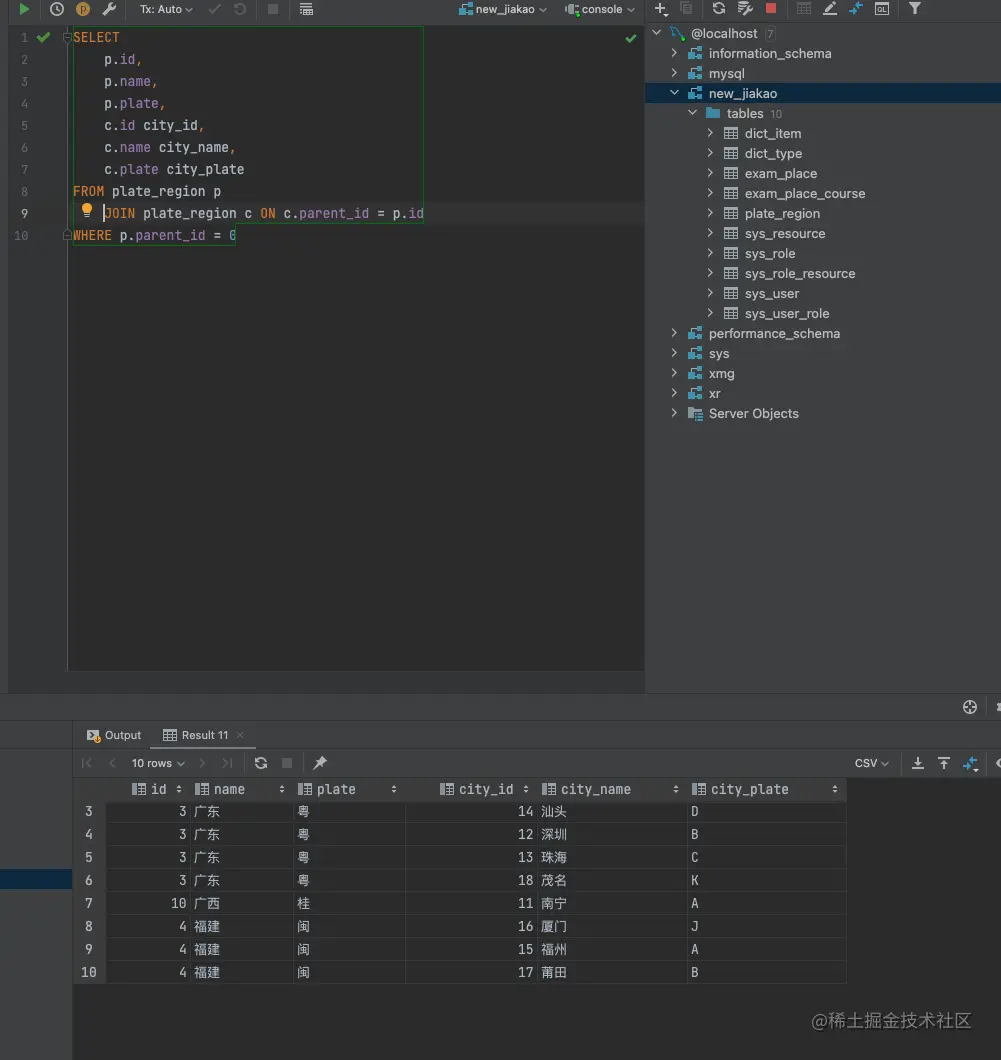Refresh the database tree
The height and width of the screenshot is (1060, 1001).
(718, 8)
